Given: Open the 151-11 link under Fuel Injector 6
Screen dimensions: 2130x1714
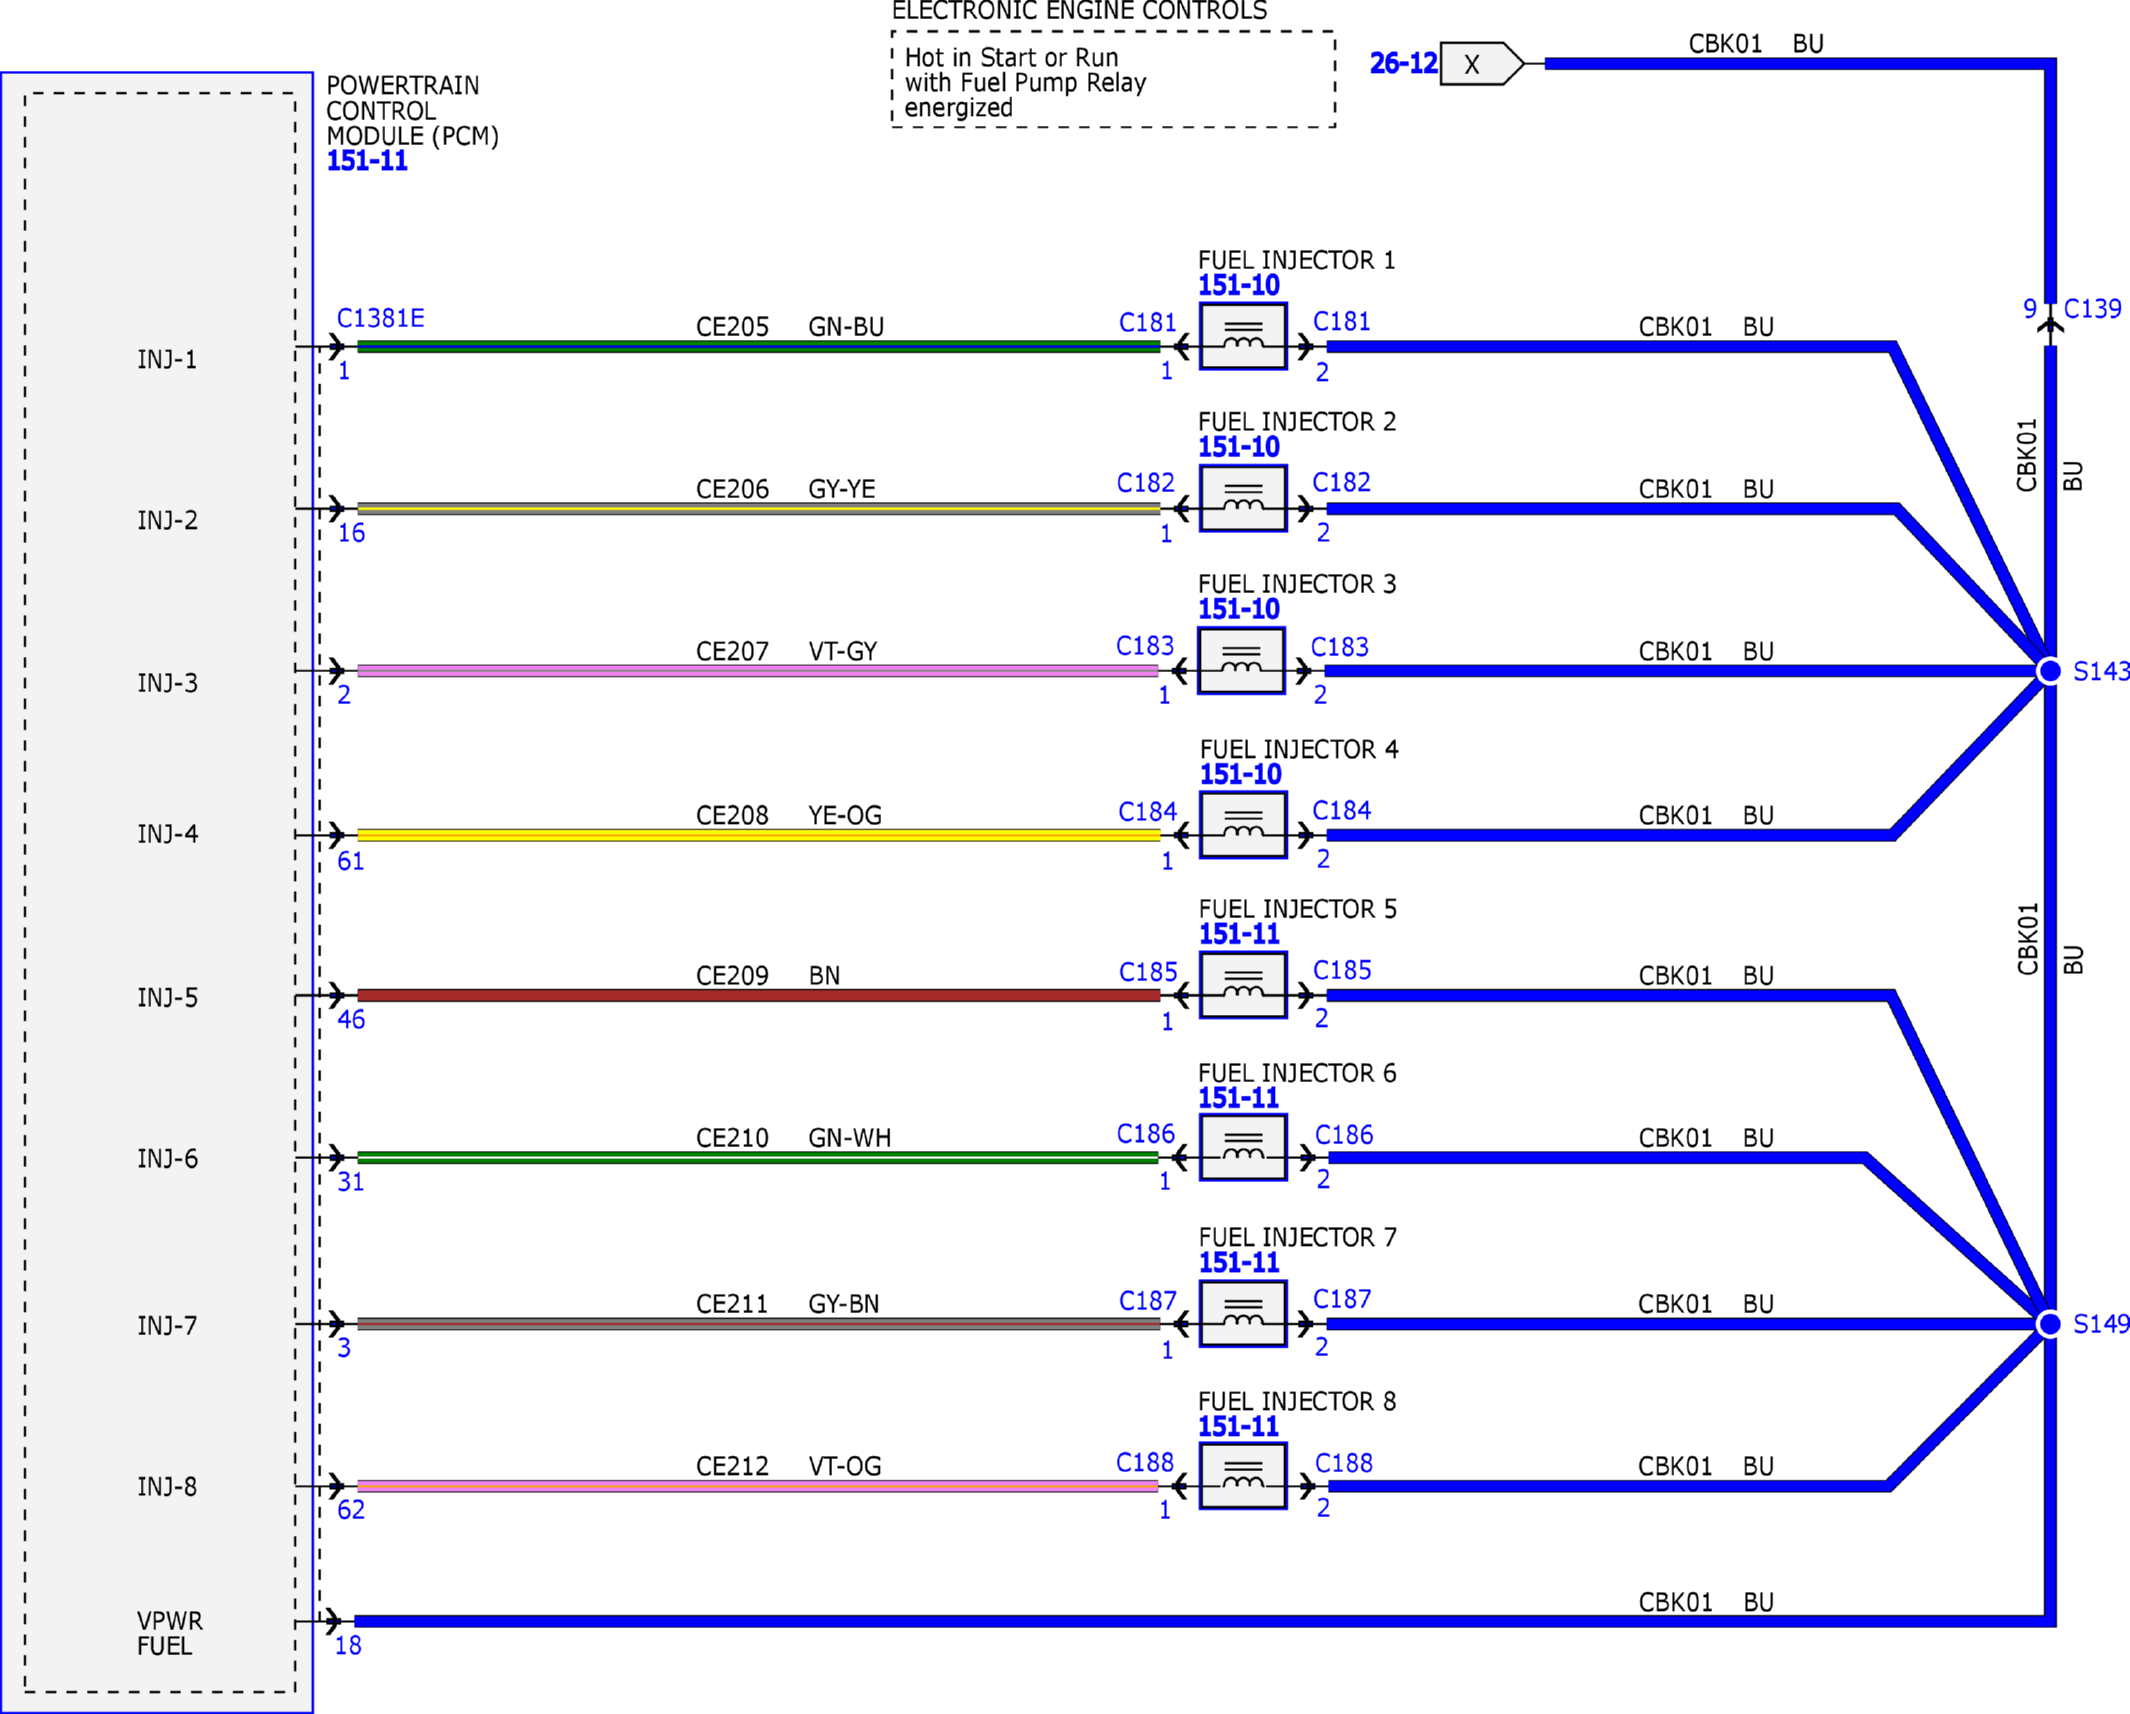Looking at the screenshot, I should tap(1239, 1098).
